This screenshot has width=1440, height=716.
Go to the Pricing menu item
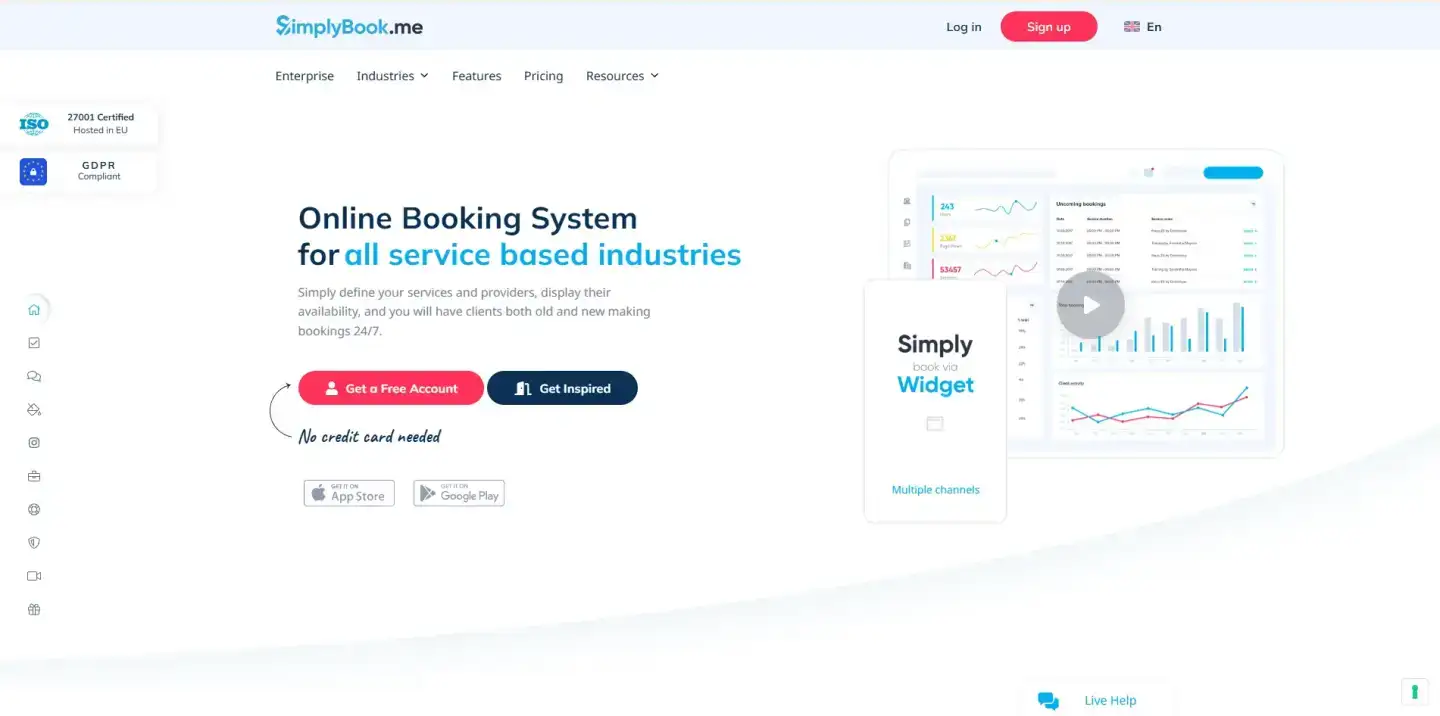point(543,76)
